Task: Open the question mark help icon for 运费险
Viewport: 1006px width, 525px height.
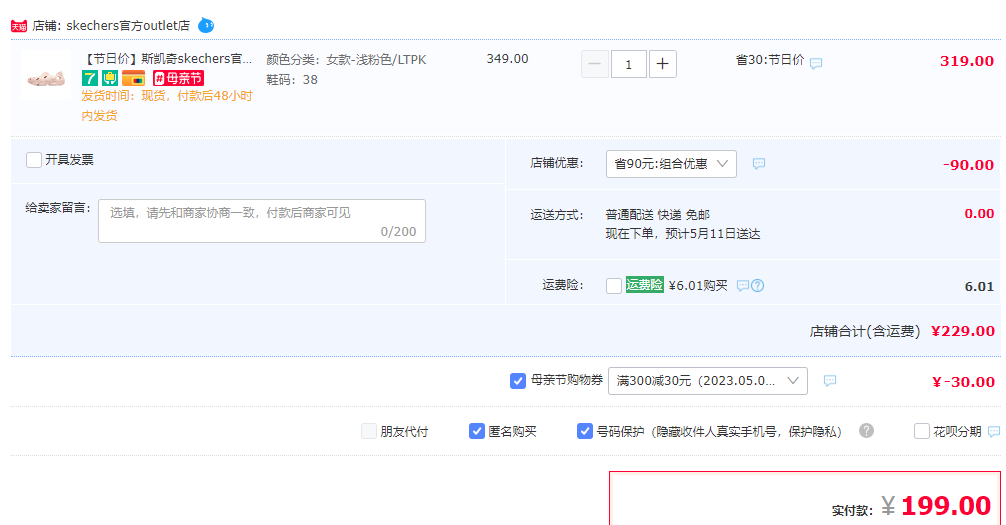Action: pos(758,286)
